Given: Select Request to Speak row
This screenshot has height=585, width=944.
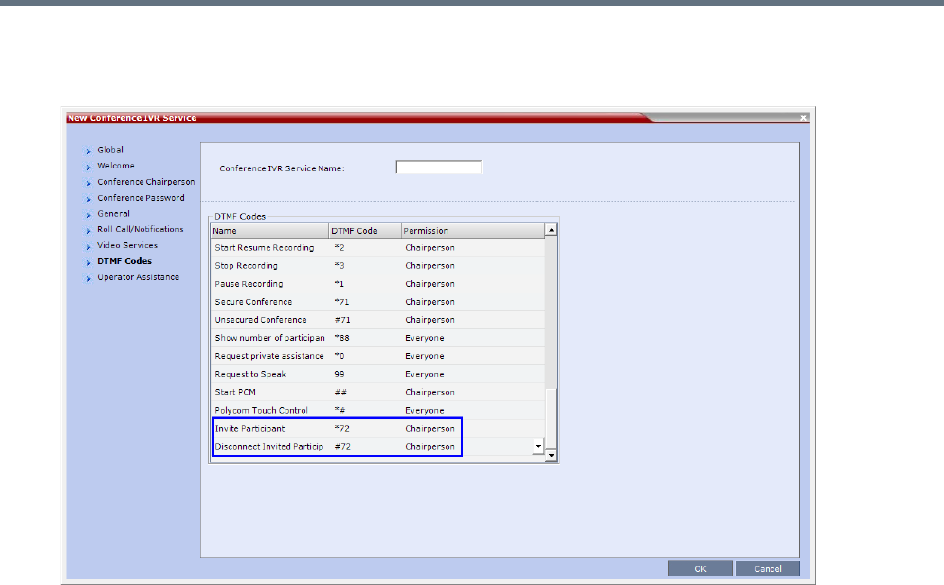Looking at the screenshot, I should (x=377, y=374).
